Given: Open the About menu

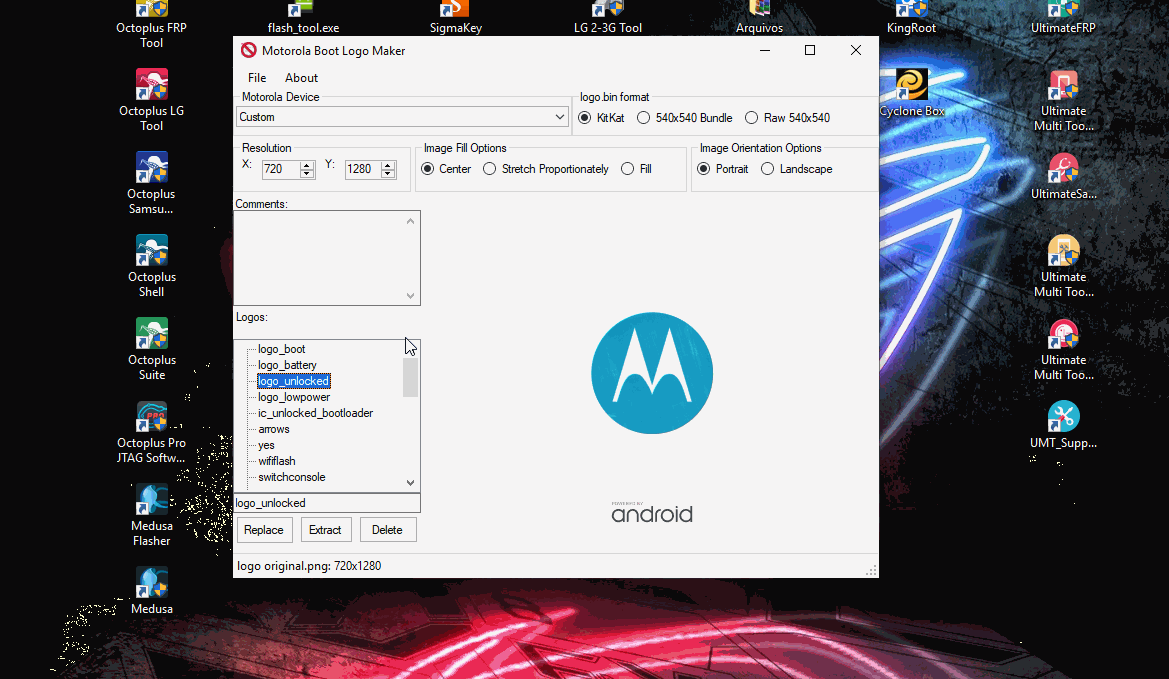Looking at the screenshot, I should (301, 78).
